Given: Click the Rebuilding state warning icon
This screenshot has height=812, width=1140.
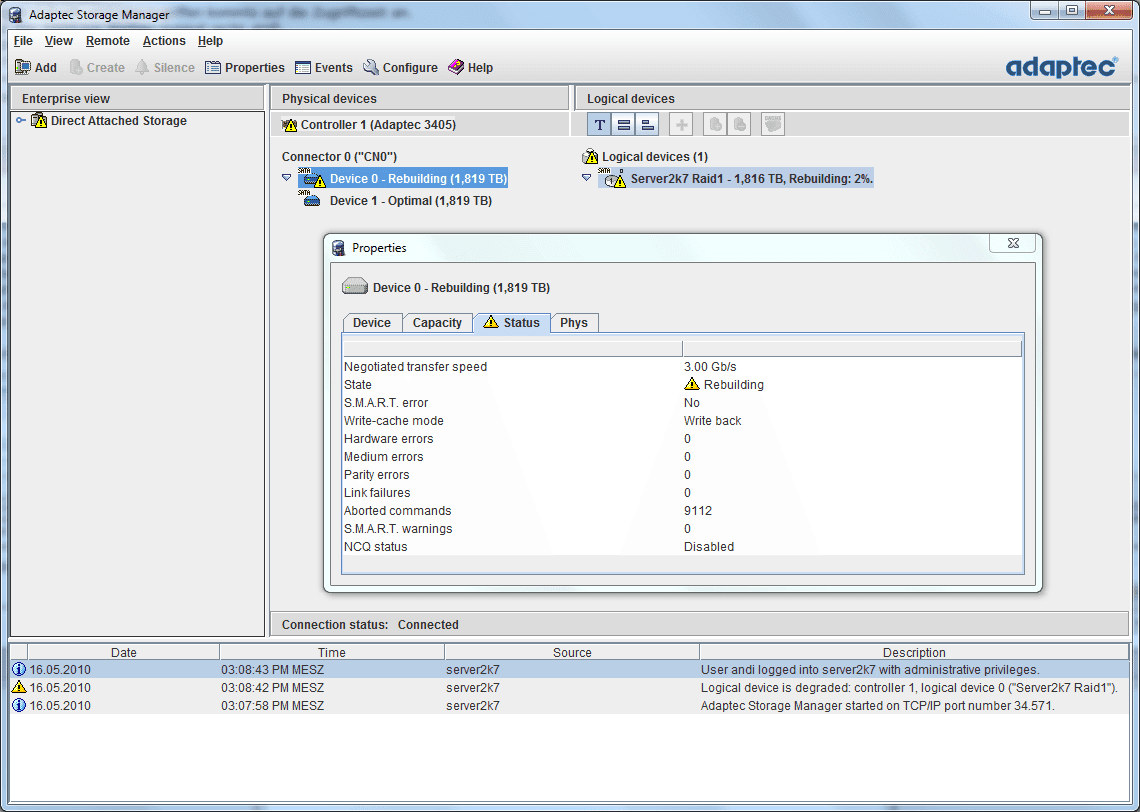Looking at the screenshot, I should [x=691, y=384].
